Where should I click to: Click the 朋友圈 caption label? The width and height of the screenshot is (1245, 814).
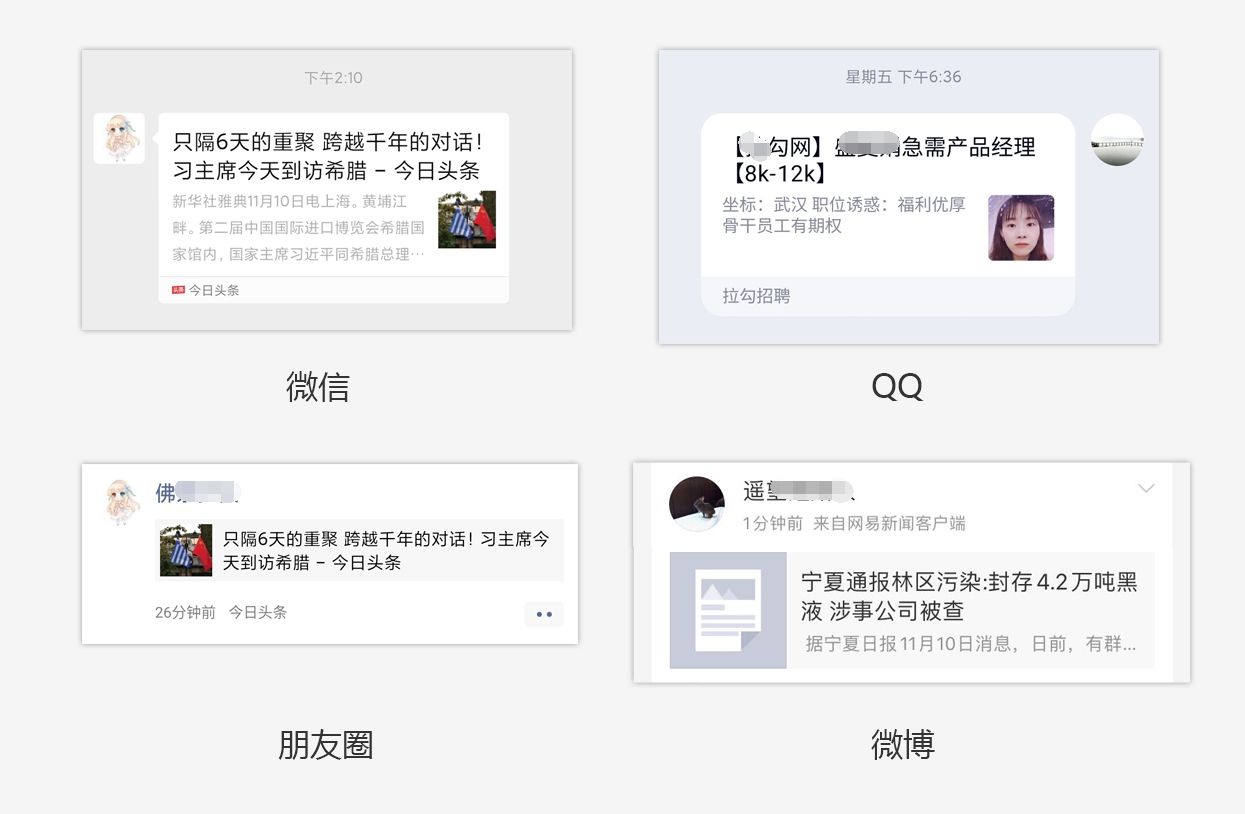(326, 745)
